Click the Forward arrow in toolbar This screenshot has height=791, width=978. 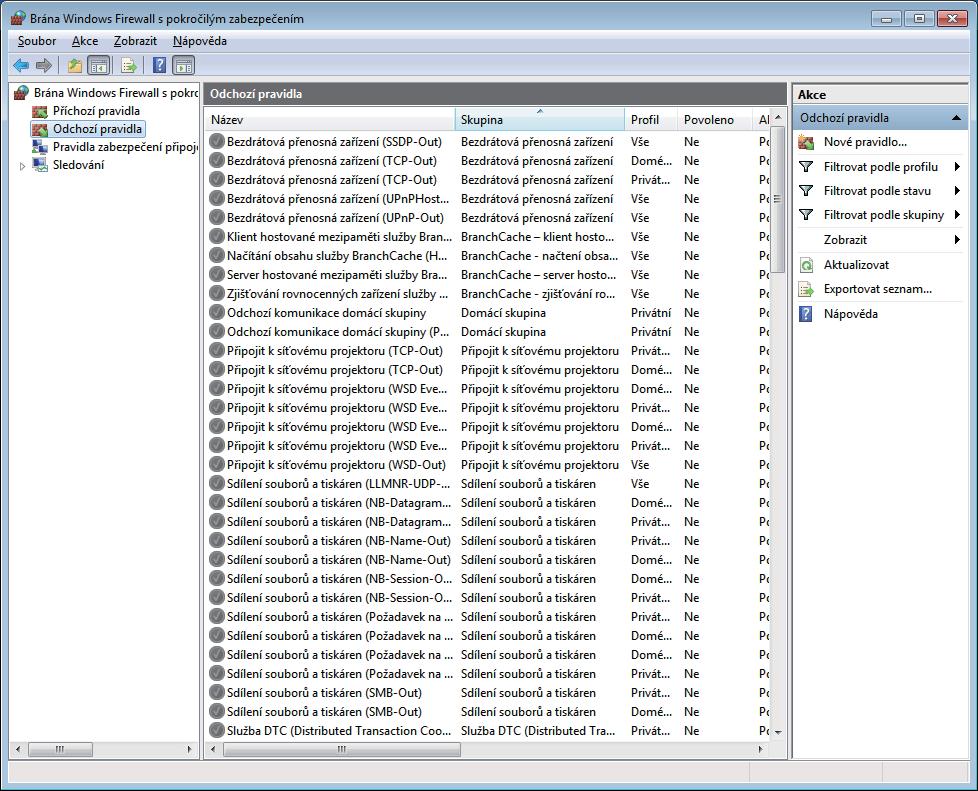click(44, 65)
